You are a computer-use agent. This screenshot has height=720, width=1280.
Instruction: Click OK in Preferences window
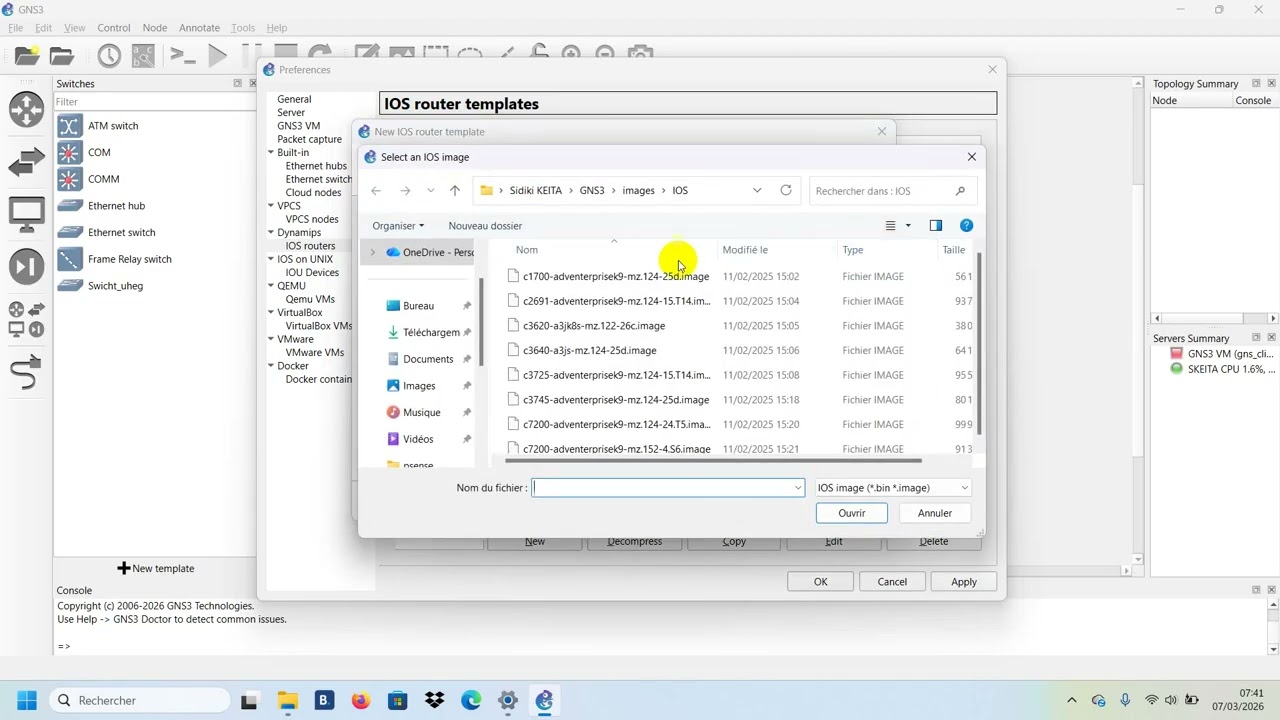click(x=821, y=582)
